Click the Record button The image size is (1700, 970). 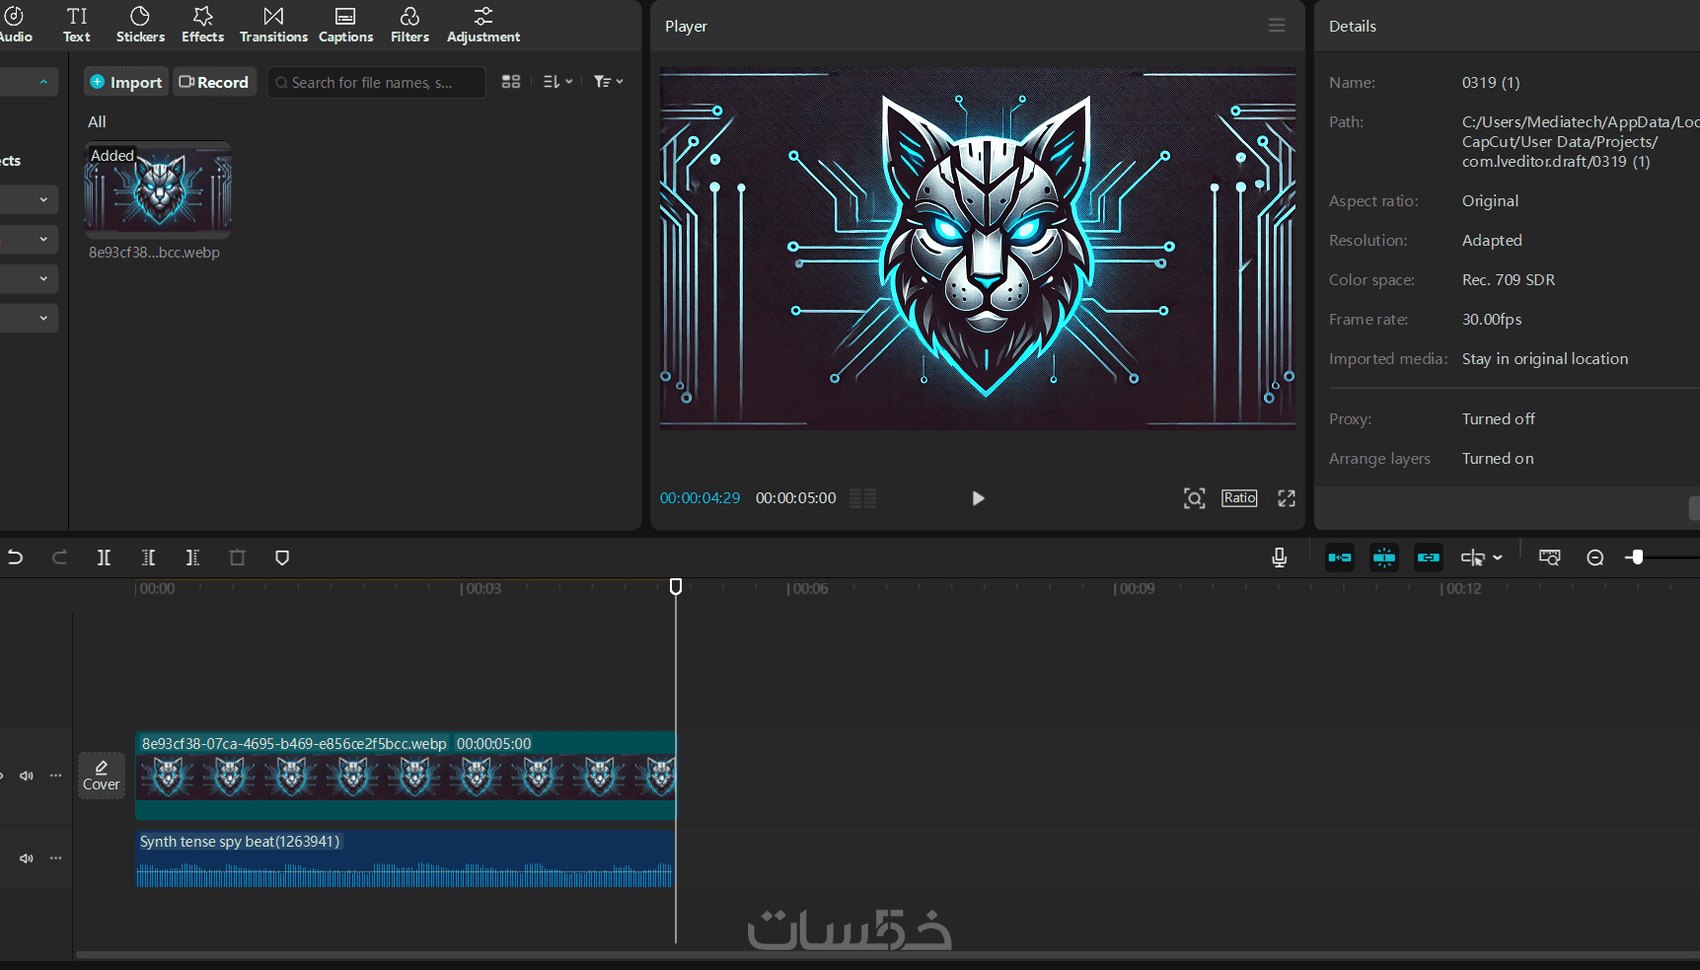[214, 82]
